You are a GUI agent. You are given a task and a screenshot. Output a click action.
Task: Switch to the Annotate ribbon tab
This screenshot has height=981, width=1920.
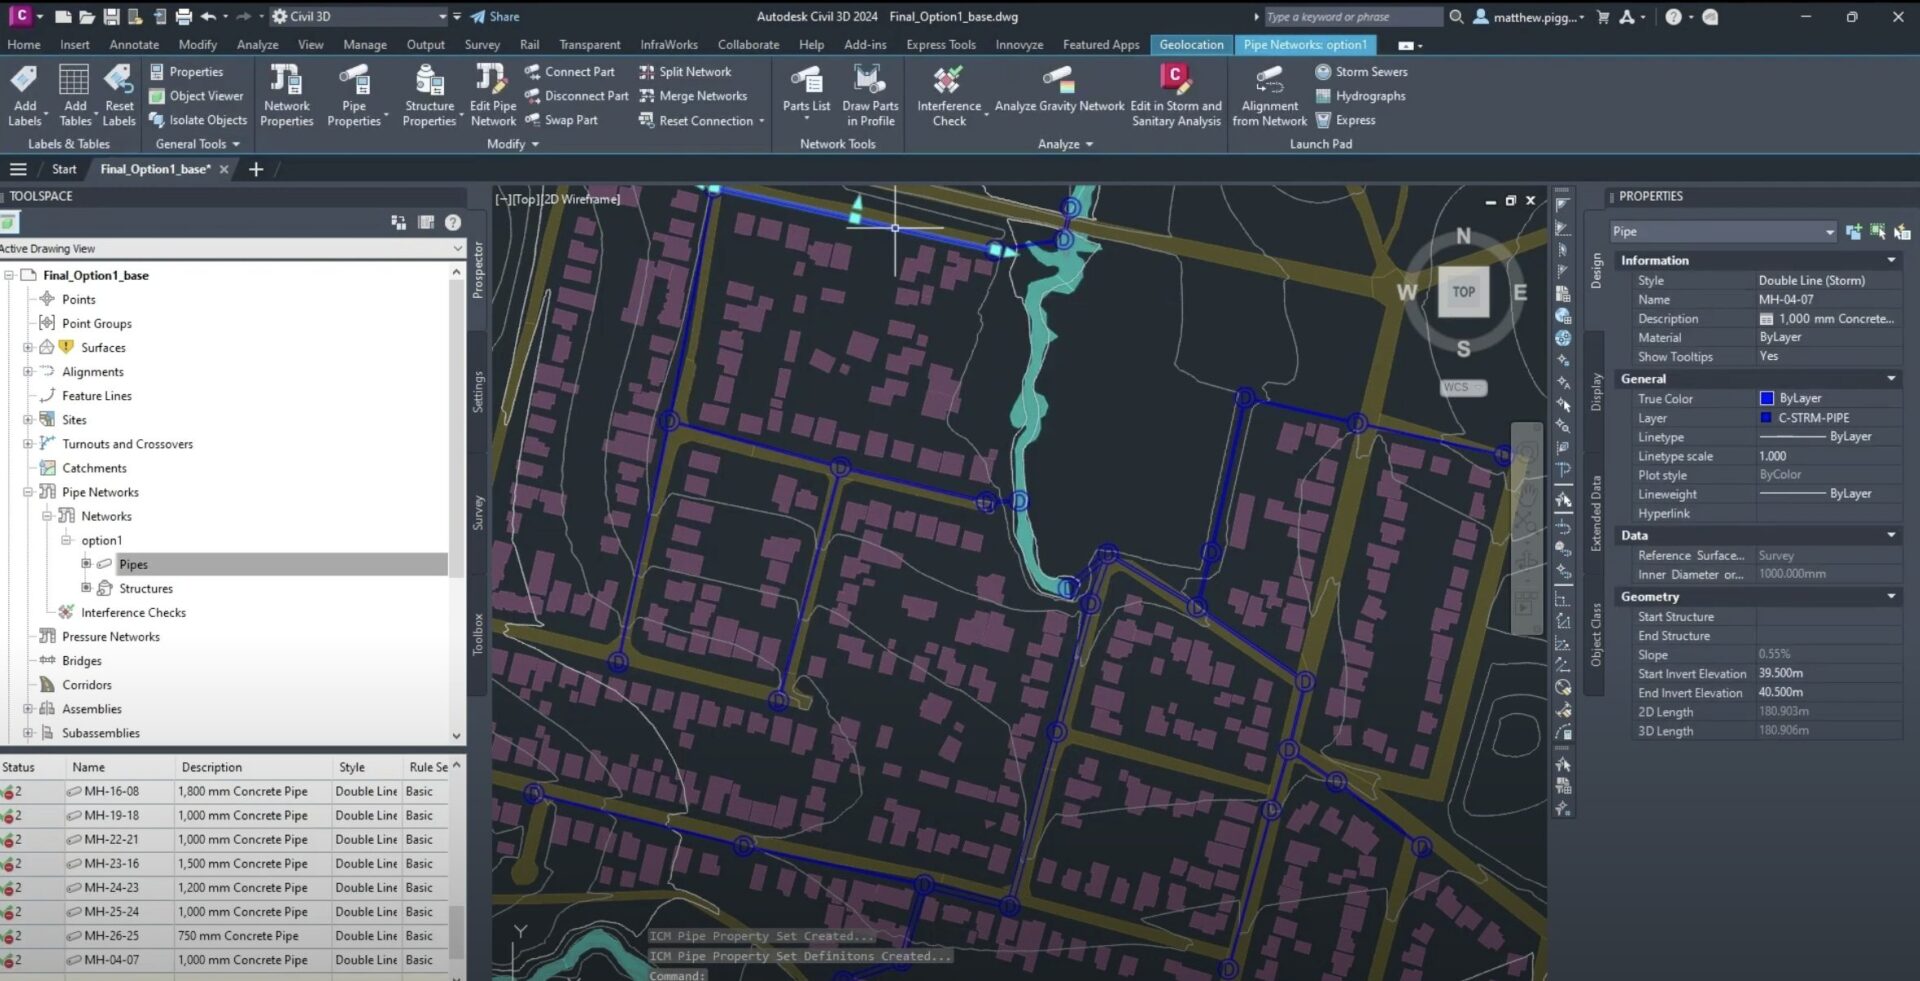click(133, 44)
